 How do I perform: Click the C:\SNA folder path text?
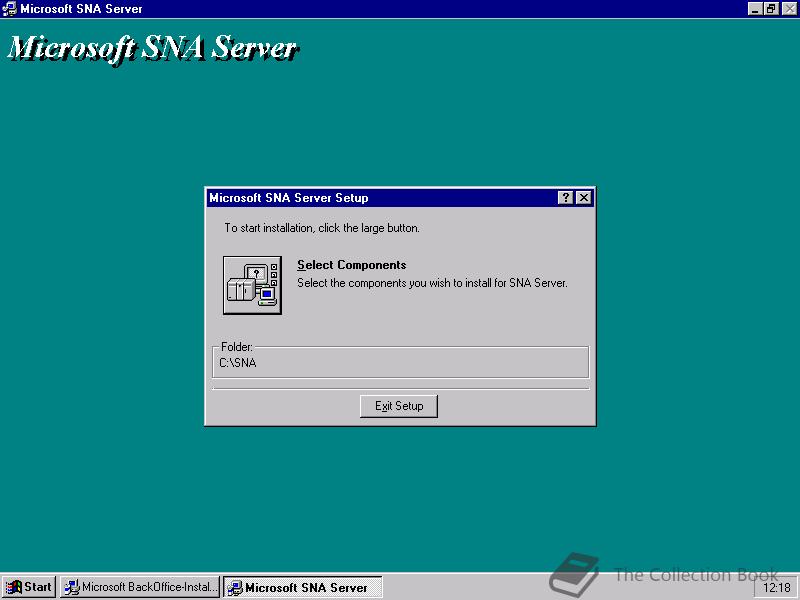click(237, 363)
